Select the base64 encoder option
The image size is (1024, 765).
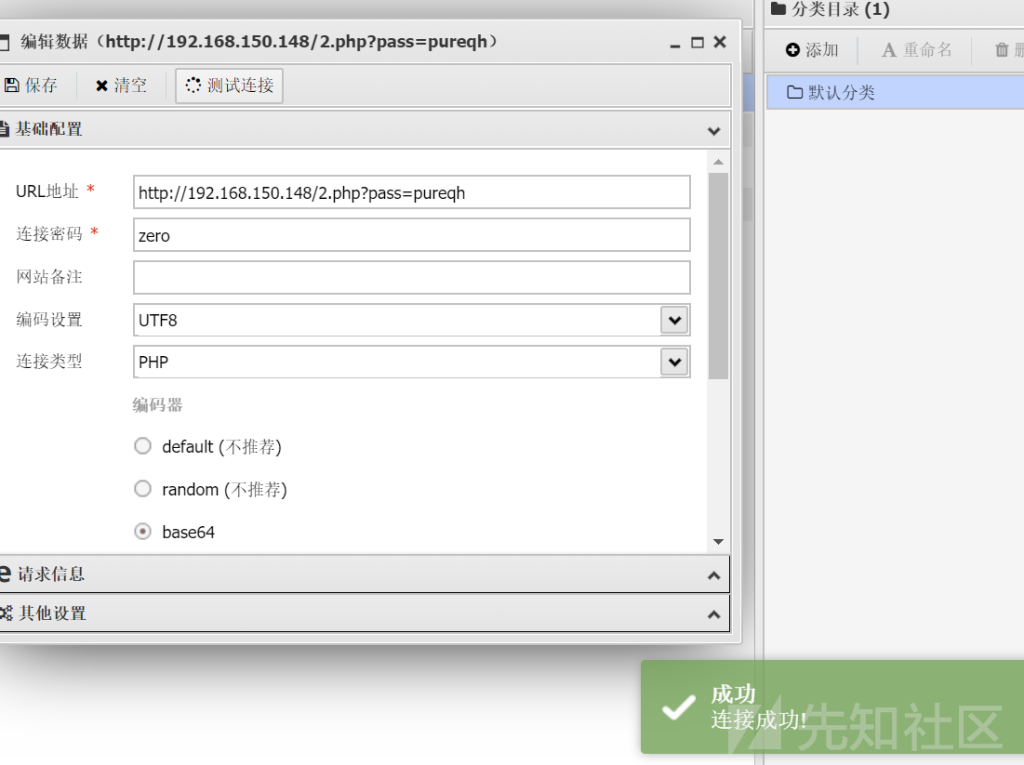point(142,531)
